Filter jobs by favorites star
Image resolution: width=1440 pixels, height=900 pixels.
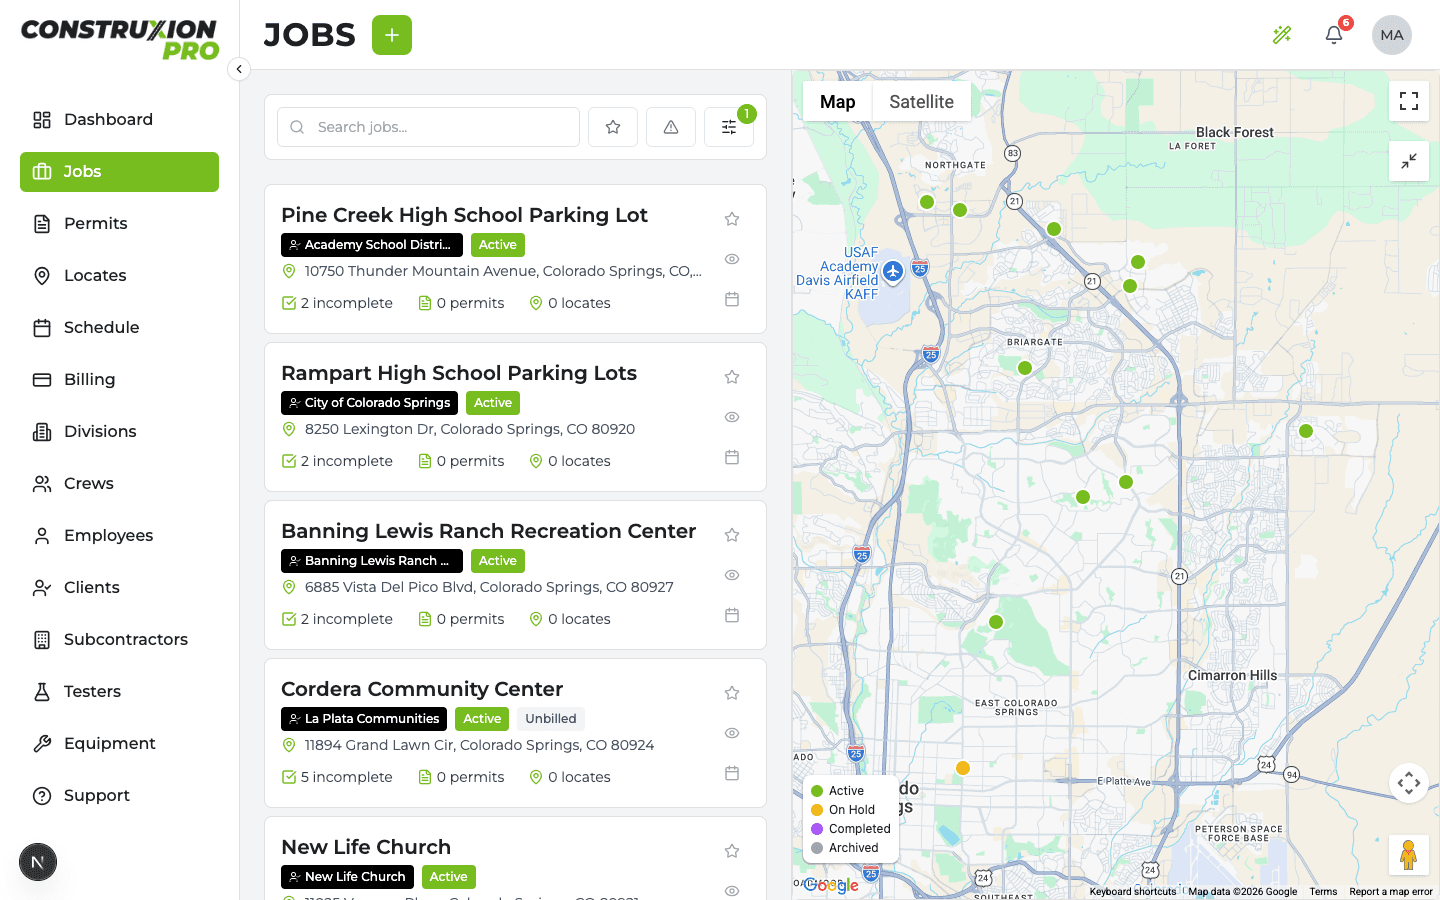click(x=613, y=127)
